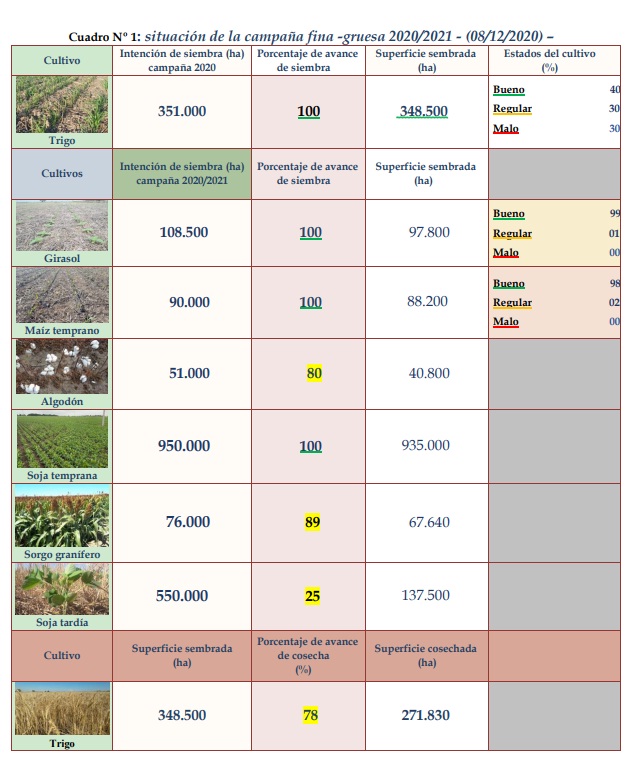Click the green "campaña 2020/2021" header cell

[x=183, y=173]
